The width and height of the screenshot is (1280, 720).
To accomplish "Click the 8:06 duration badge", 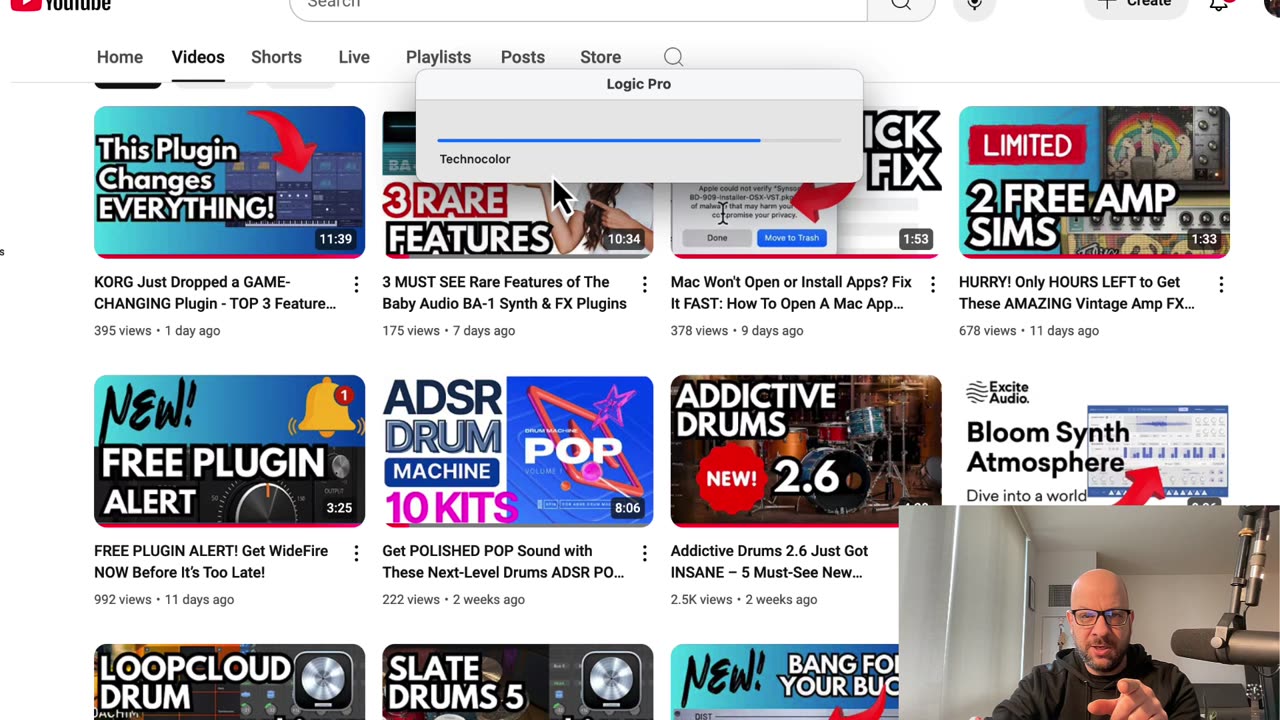I will (627, 508).
